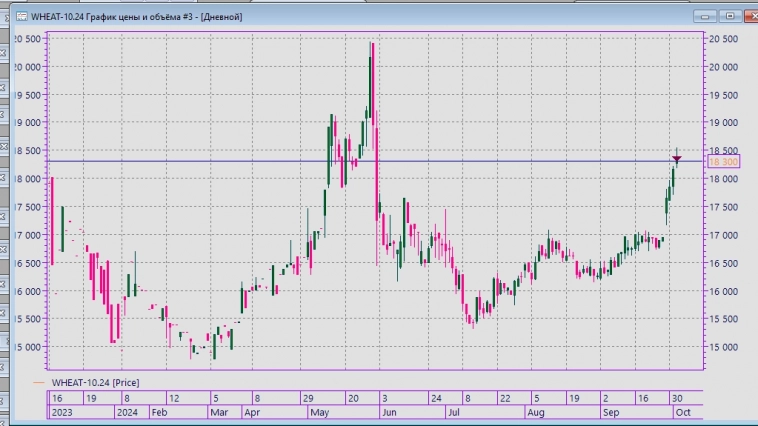Click the Aug label on time axis

(536, 411)
